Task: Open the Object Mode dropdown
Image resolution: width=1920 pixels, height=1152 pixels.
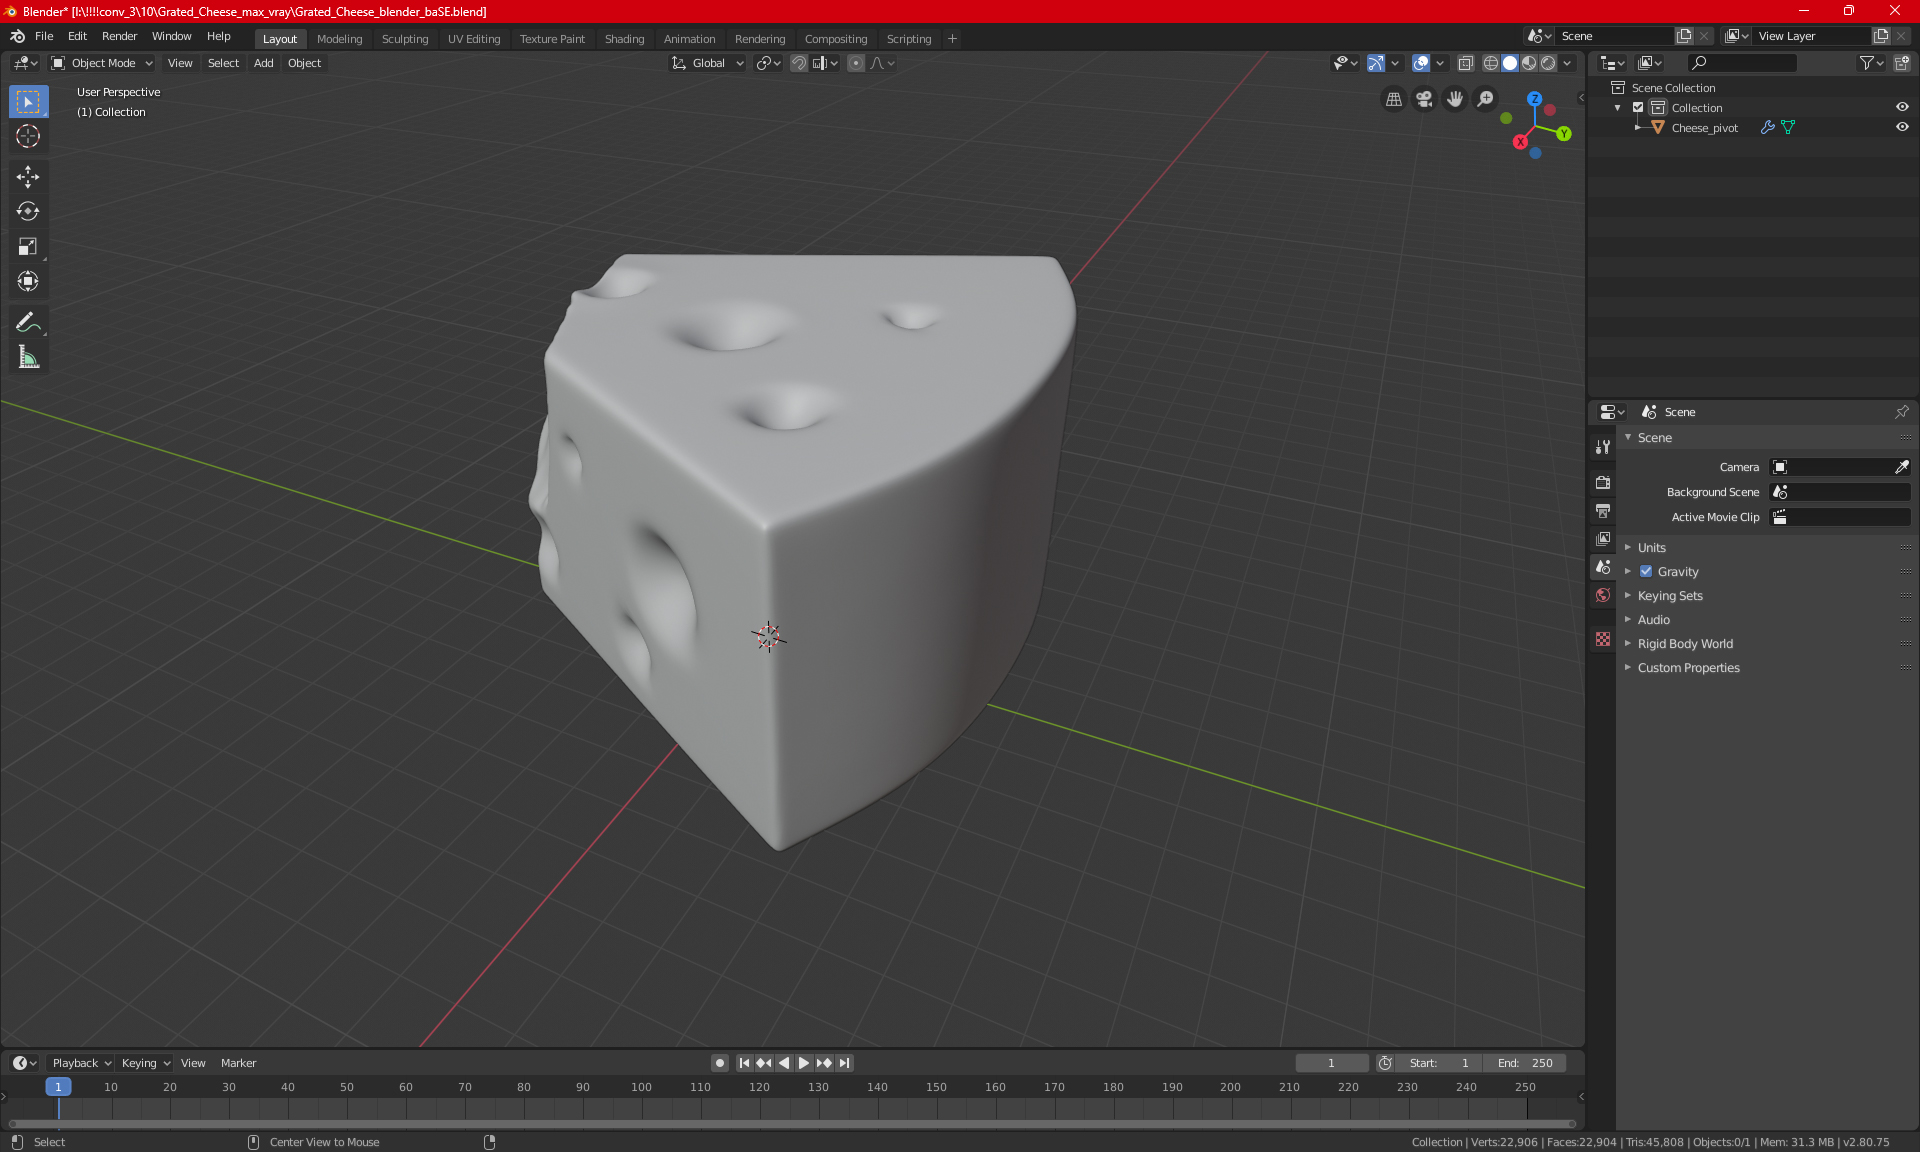Action: click(101, 63)
